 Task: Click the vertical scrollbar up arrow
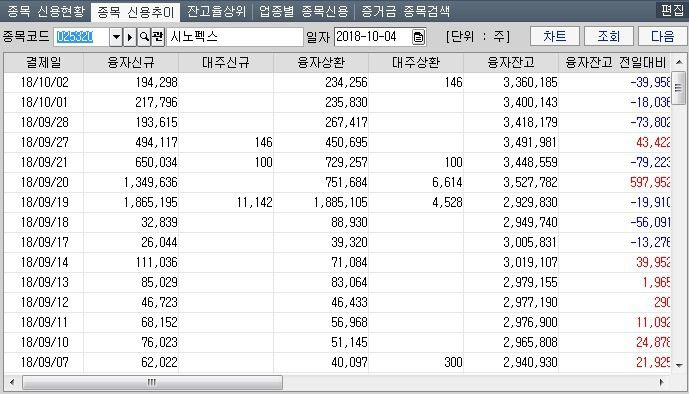(679, 62)
